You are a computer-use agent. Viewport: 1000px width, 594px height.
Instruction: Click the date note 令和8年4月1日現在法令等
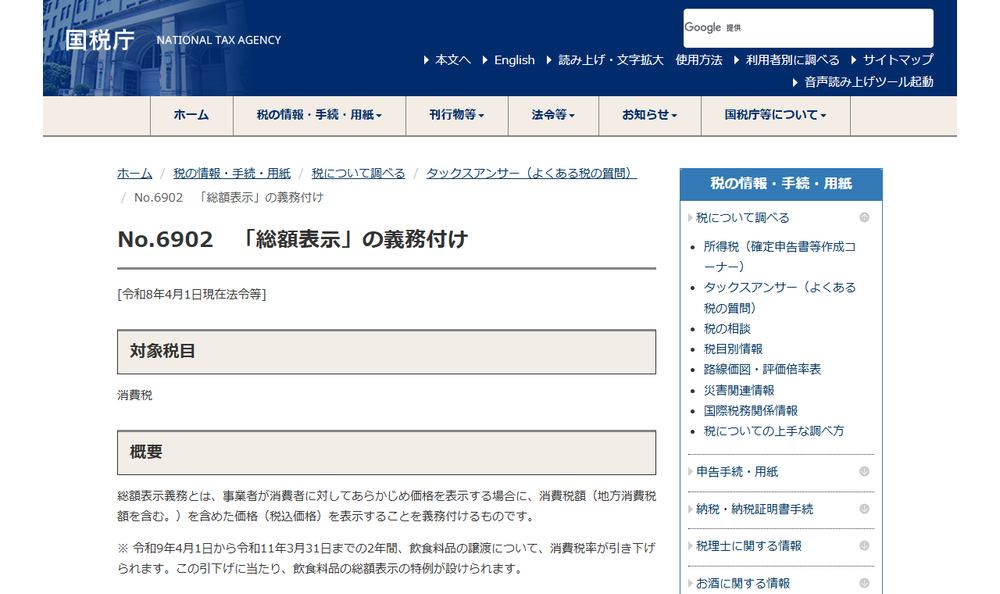pyautogui.click(x=192, y=294)
